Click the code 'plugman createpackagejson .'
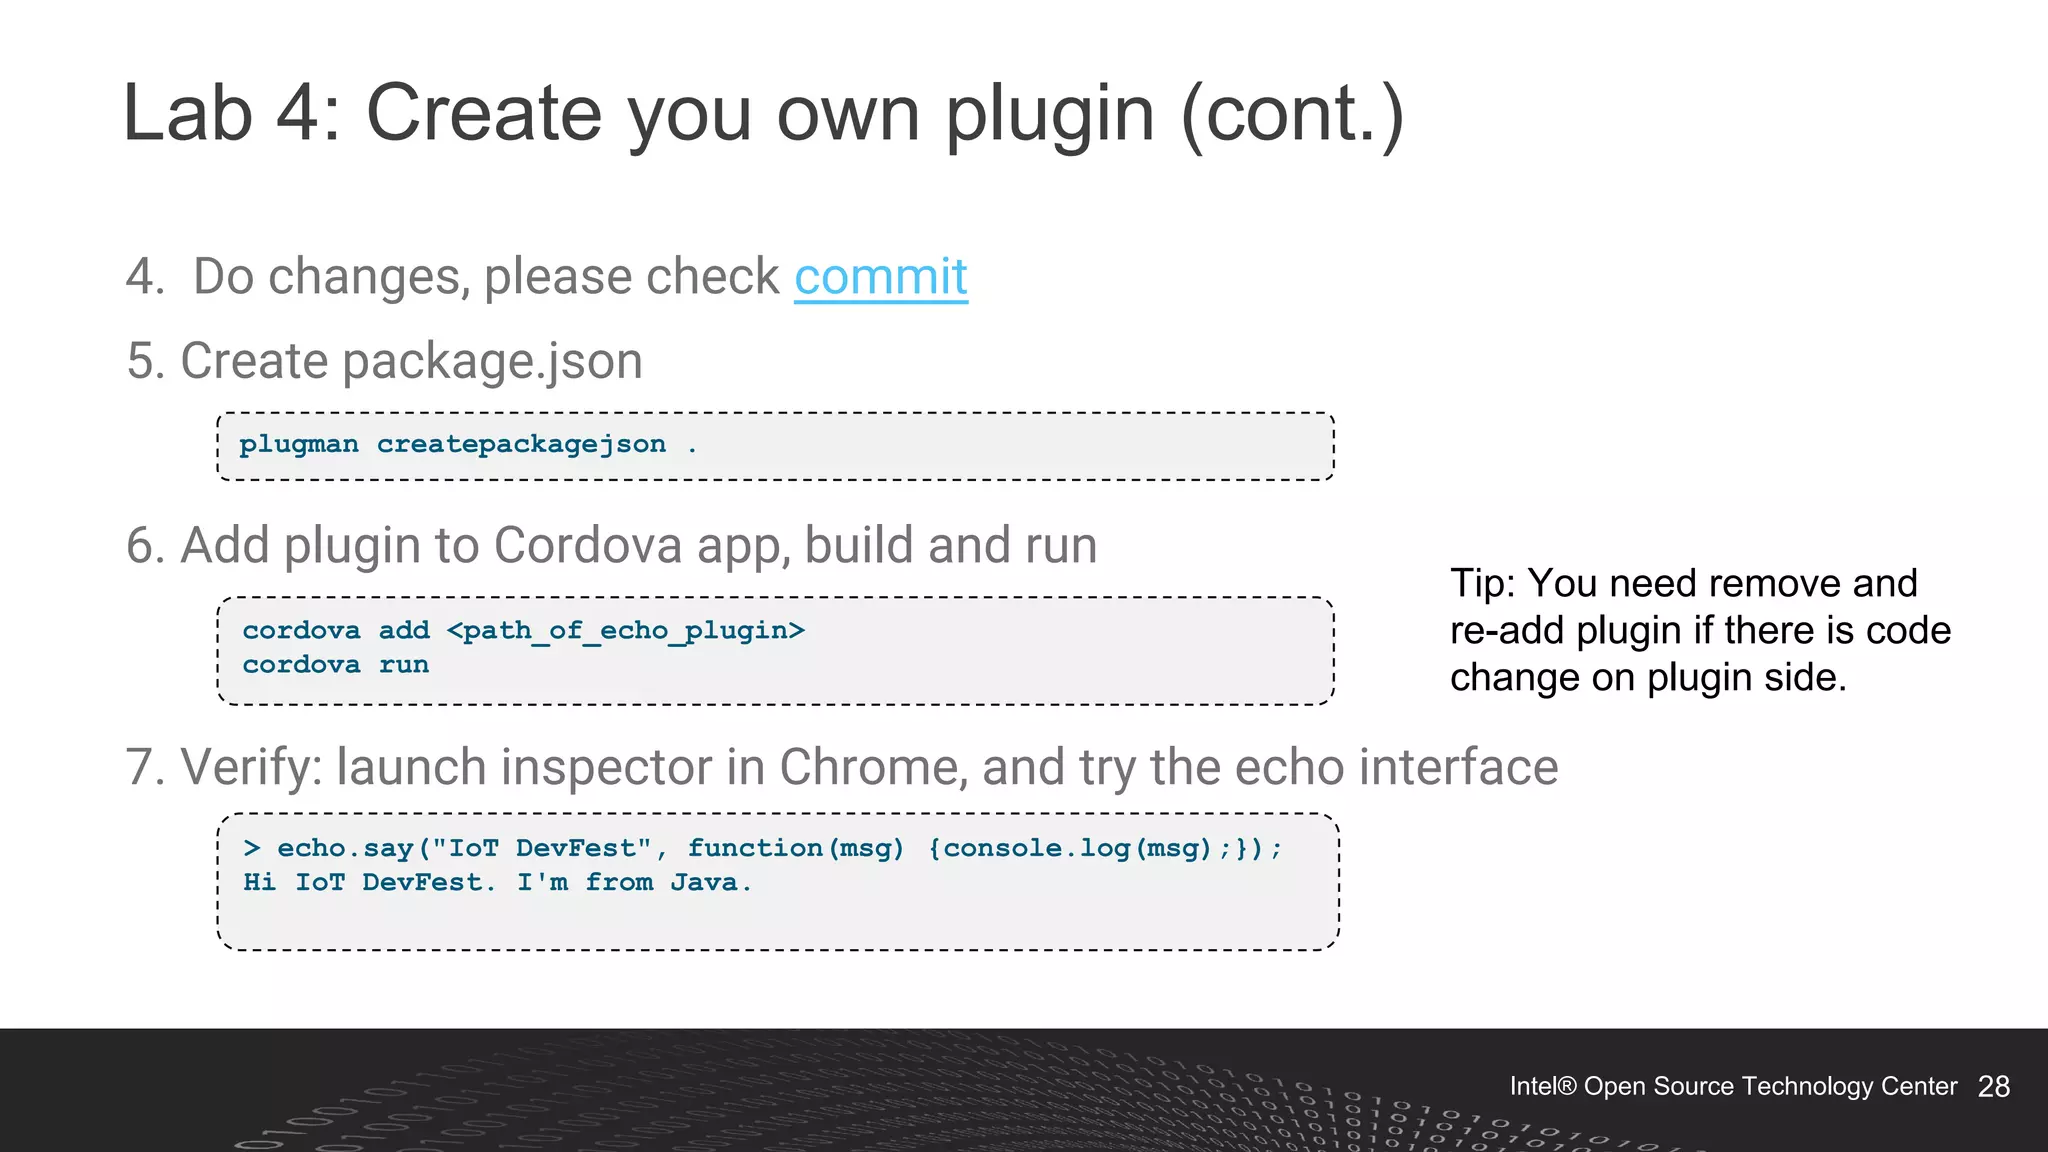The width and height of the screenshot is (2048, 1152). (x=468, y=445)
